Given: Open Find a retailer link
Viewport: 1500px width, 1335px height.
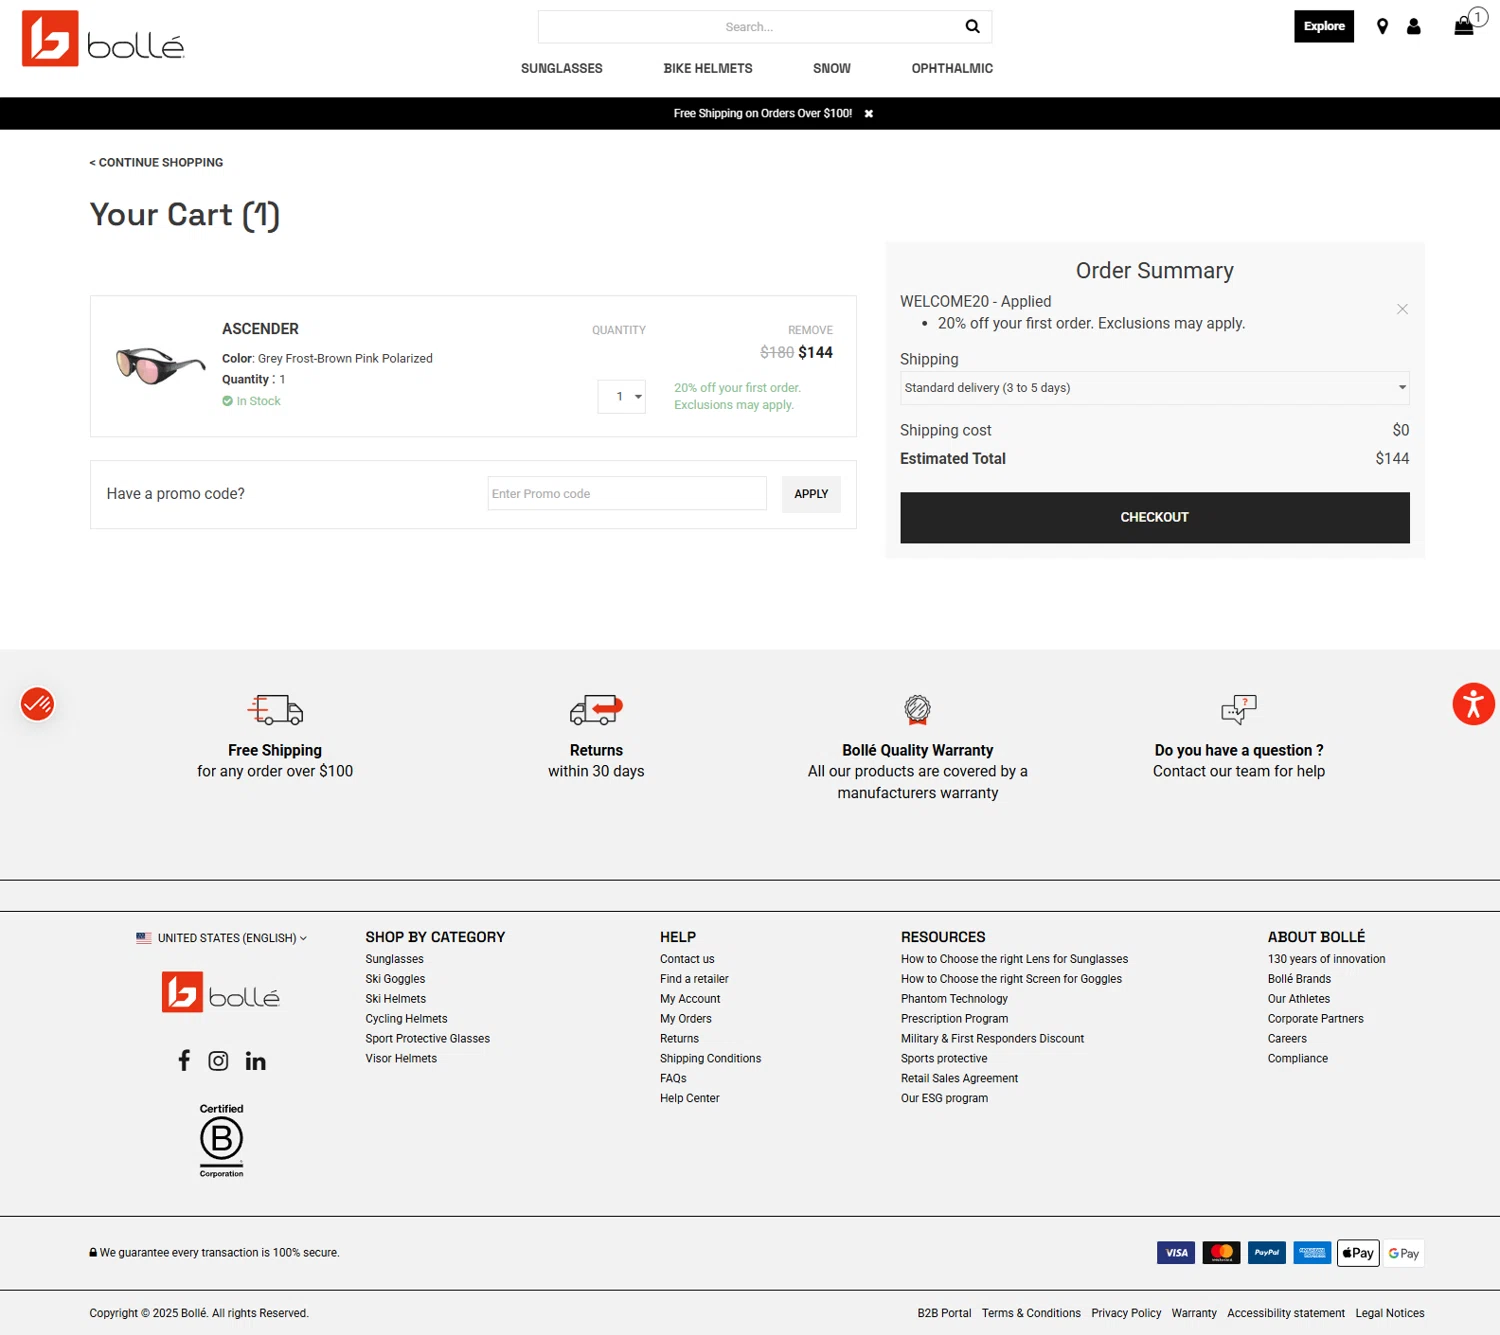Looking at the screenshot, I should [x=694, y=979].
